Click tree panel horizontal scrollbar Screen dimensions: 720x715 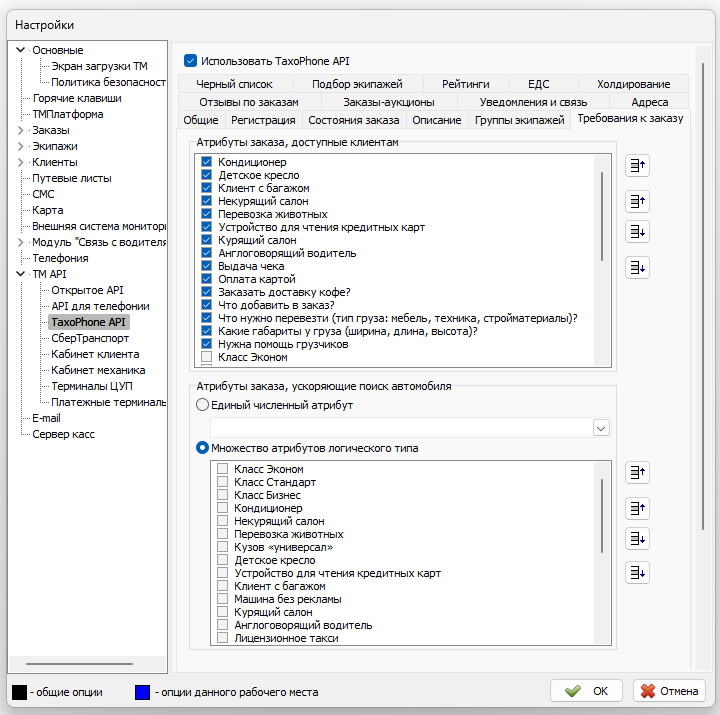(79, 664)
